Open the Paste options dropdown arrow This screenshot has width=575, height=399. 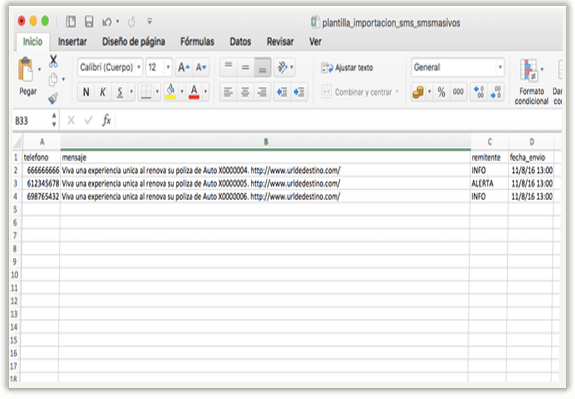(39, 69)
